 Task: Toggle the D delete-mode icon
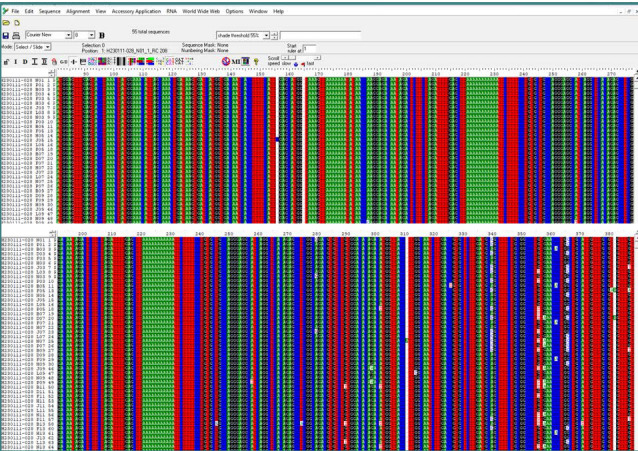[x=25, y=62]
